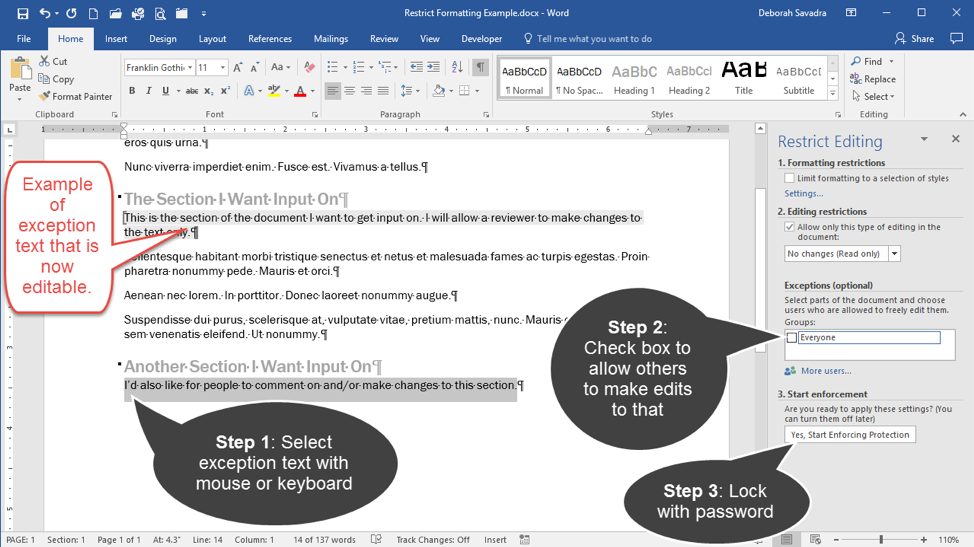This screenshot has width=974, height=547.
Task: Increase paragraph indent
Action: 434,67
